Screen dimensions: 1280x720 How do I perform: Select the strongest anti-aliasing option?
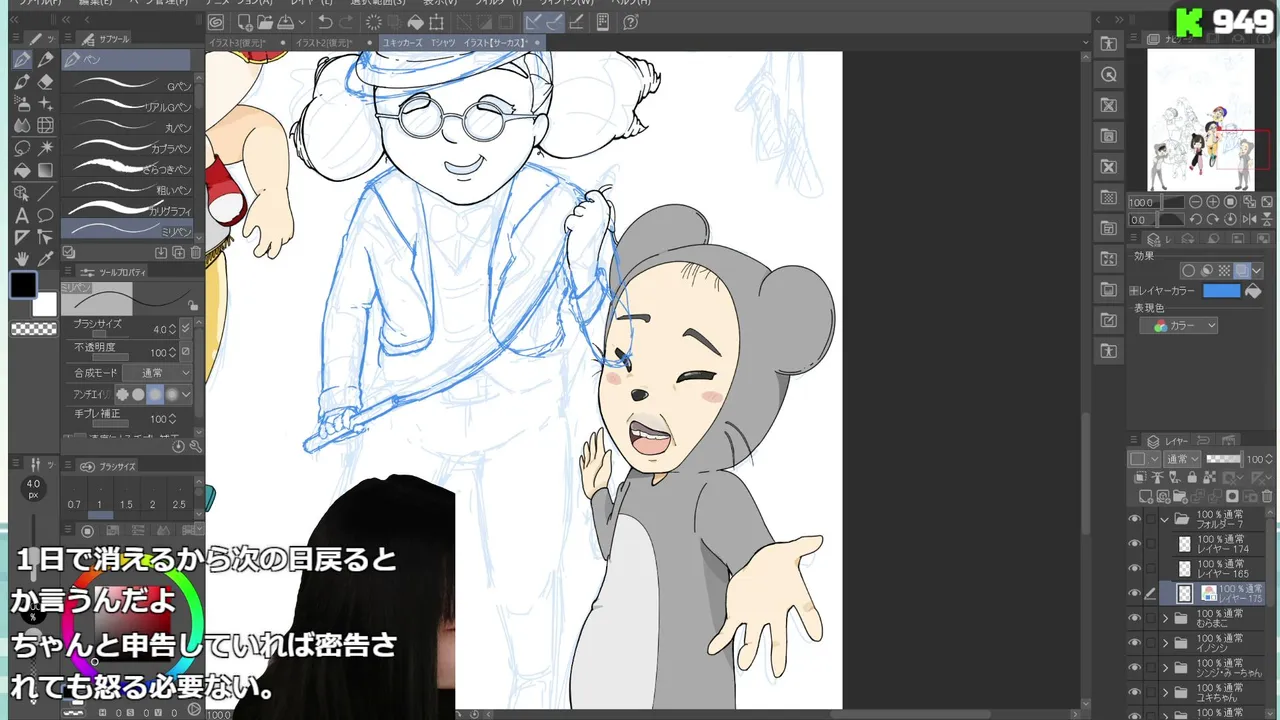[172, 395]
